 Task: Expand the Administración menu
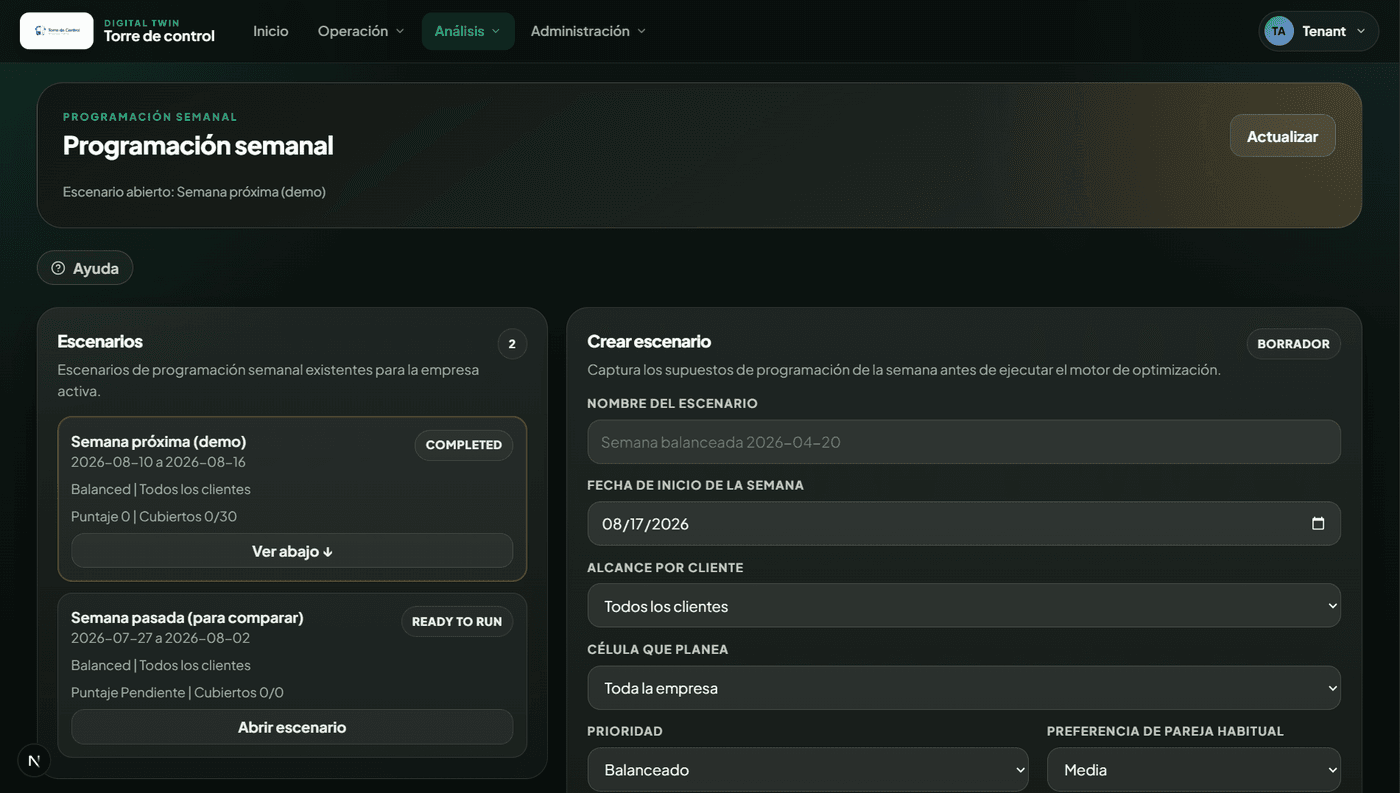588,31
